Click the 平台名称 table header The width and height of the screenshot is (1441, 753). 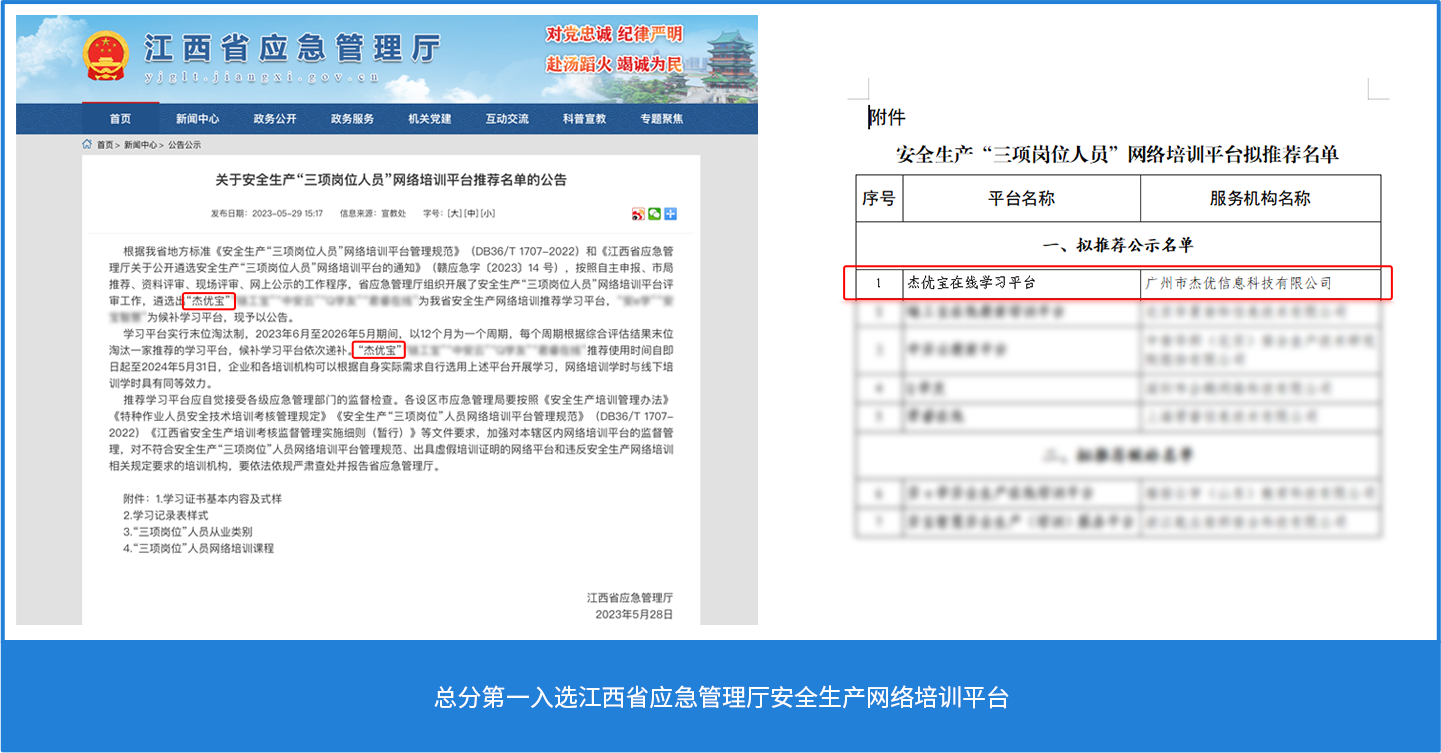tap(1021, 198)
